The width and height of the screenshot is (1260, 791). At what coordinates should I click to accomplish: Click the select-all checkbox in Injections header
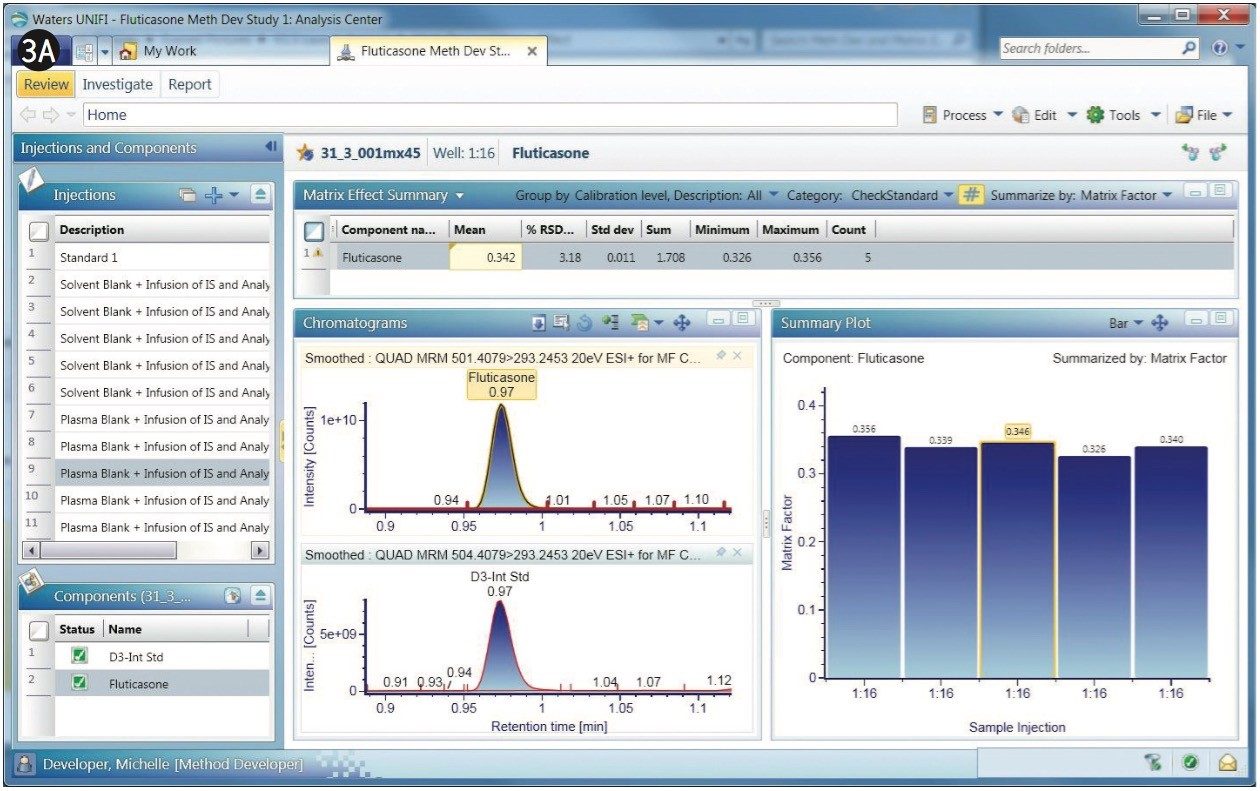tap(38, 230)
